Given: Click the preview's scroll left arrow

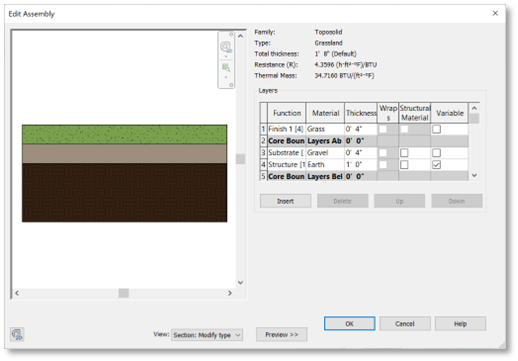Looking at the screenshot, I should (17, 293).
